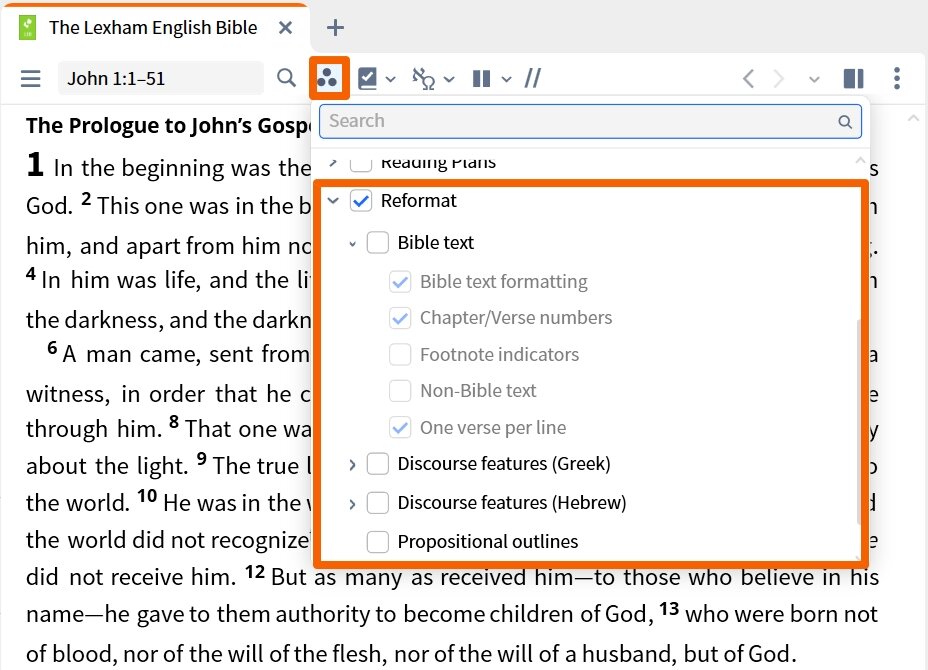This screenshot has width=928, height=670.
Task: Add a new tab with plus
Action: (x=335, y=28)
